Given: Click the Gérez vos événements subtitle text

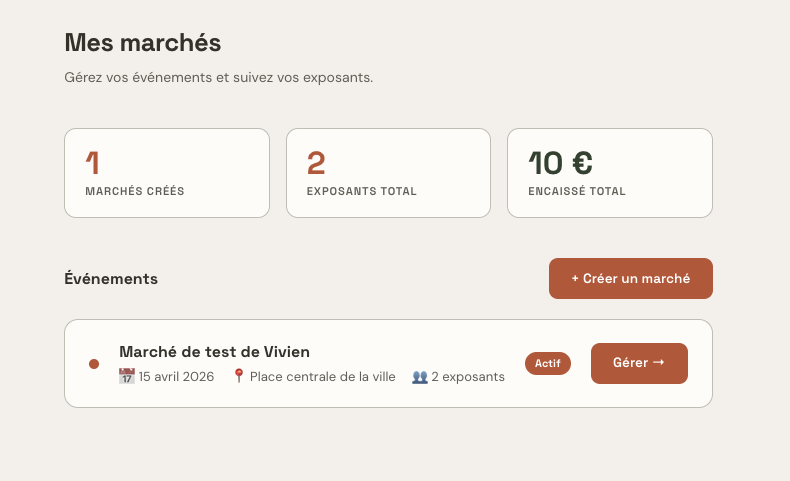Looking at the screenshot, I should [219, 78].
